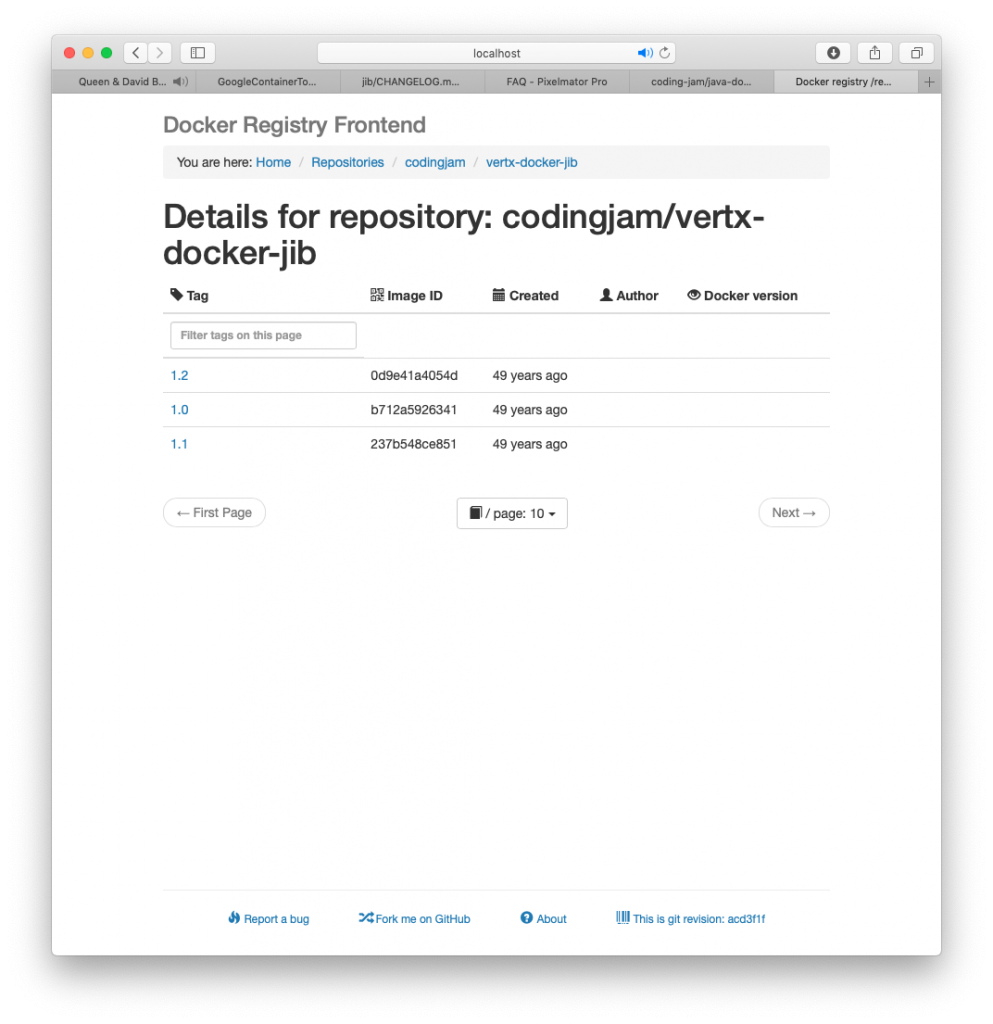Click the shuffle icon next to Fork me
Viewport: 993px width, 1024px height.
[x=366, y=918]
